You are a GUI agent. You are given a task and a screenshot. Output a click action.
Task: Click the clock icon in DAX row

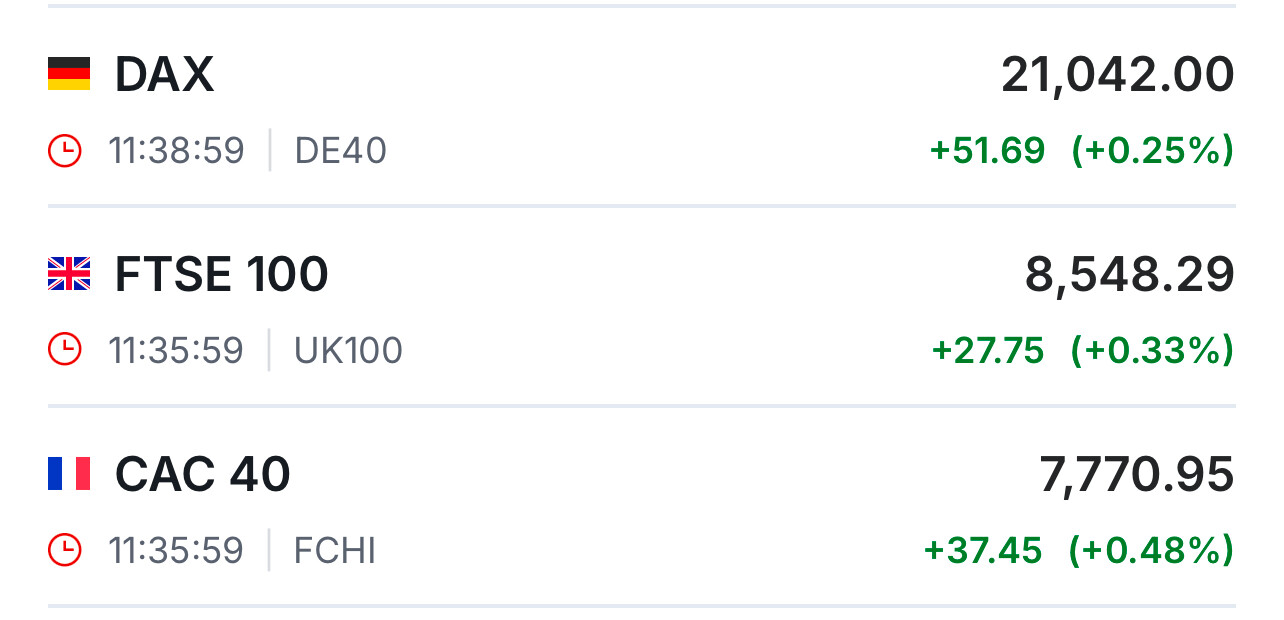click(65, 151)
